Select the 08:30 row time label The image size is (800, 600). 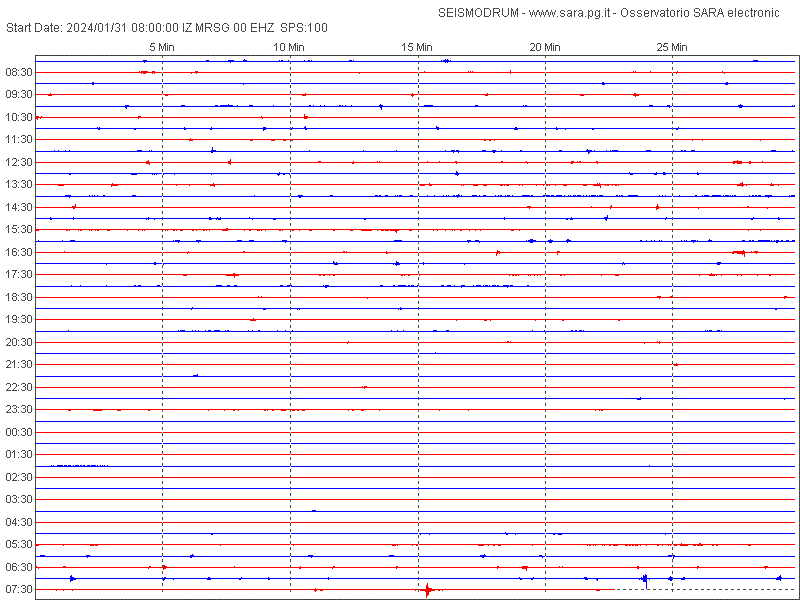(19, 72)
